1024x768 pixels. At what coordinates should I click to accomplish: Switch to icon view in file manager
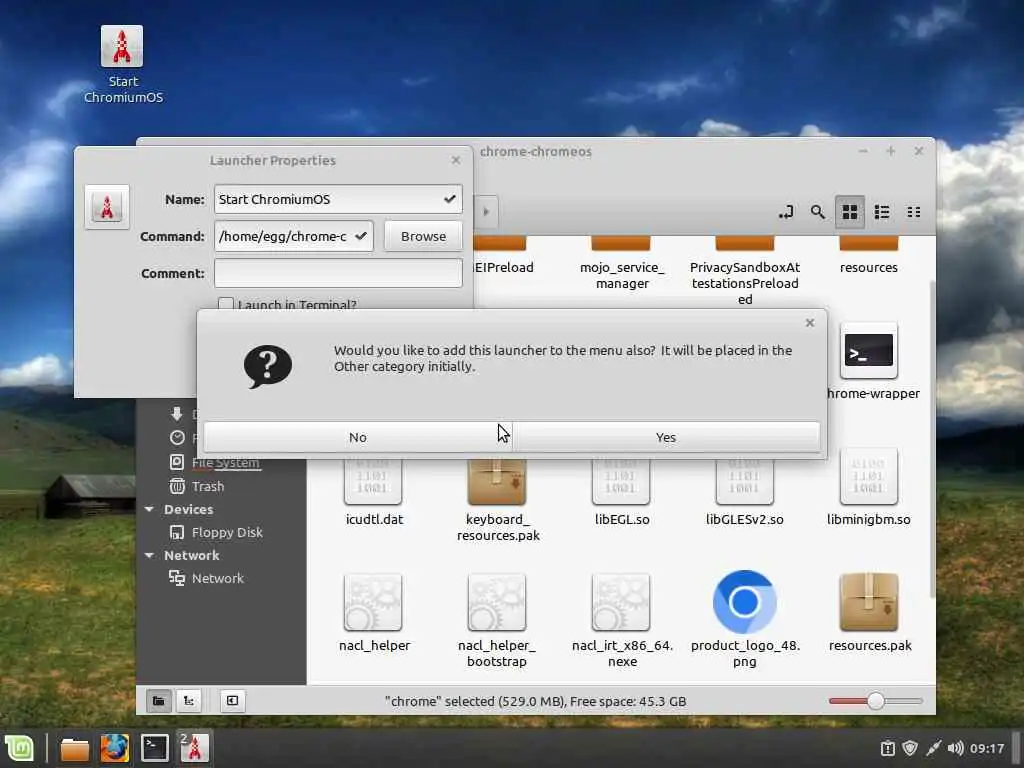(x=850, y=212)
